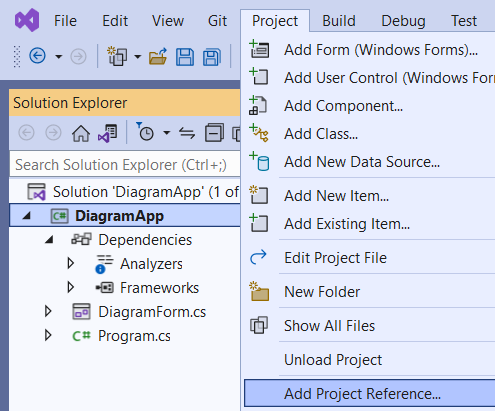The height and width of the screenshot is (411, 495).
Task: Click the Navigate Backward arrow in toolbar
Action: [37, 56]
